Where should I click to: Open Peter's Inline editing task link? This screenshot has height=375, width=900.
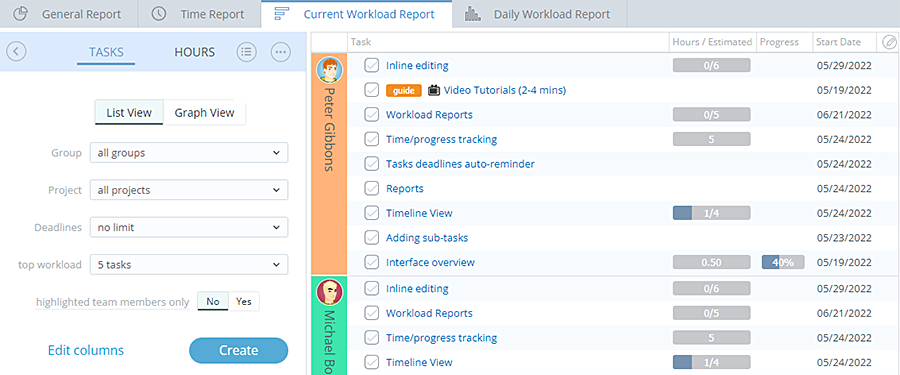(417, 65)
